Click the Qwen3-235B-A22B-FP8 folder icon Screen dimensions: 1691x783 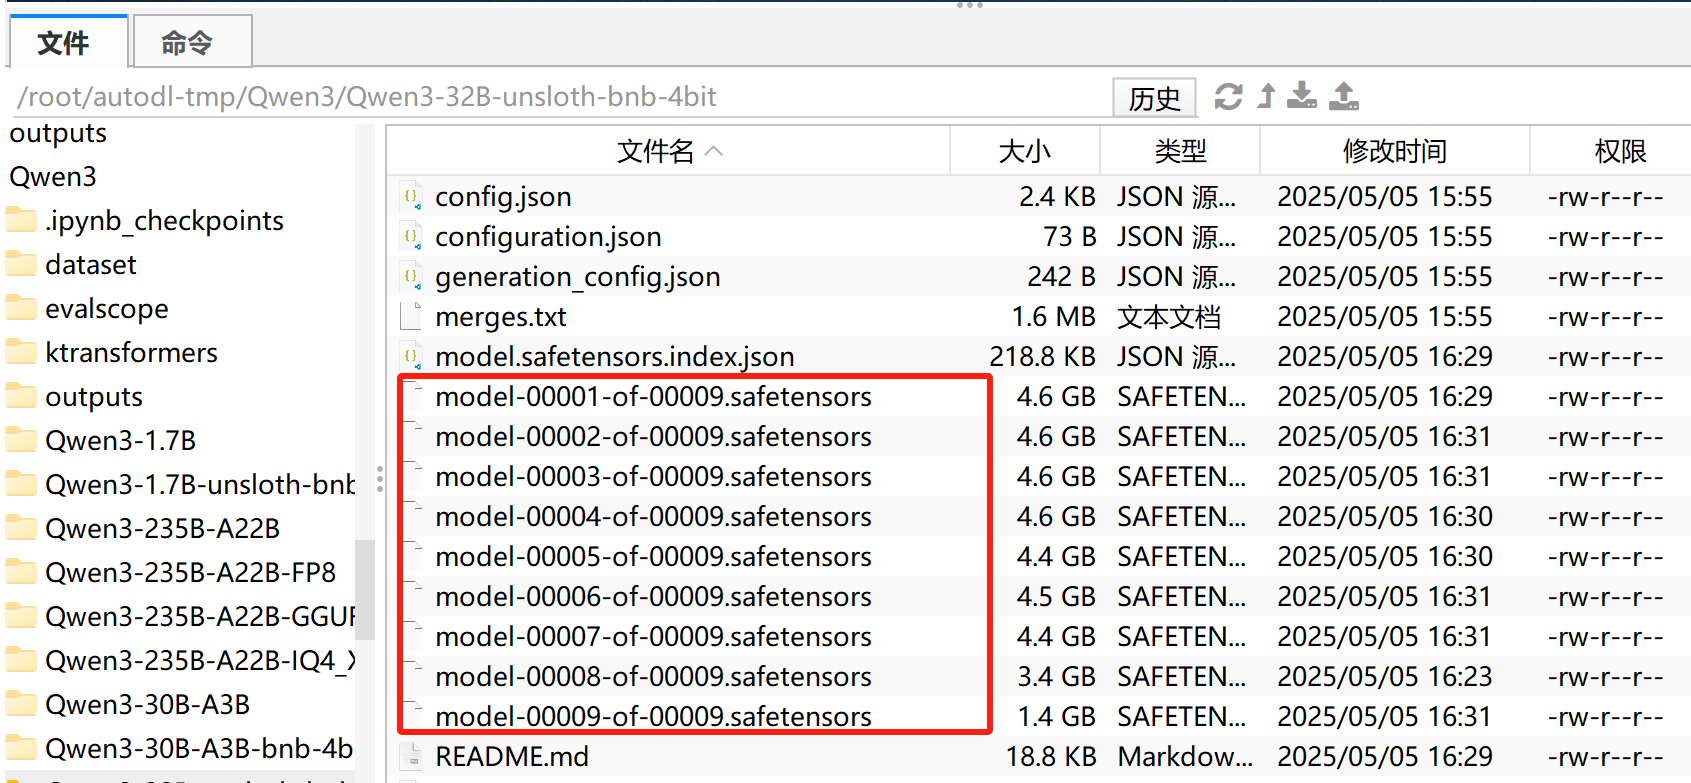pos(21,572)
